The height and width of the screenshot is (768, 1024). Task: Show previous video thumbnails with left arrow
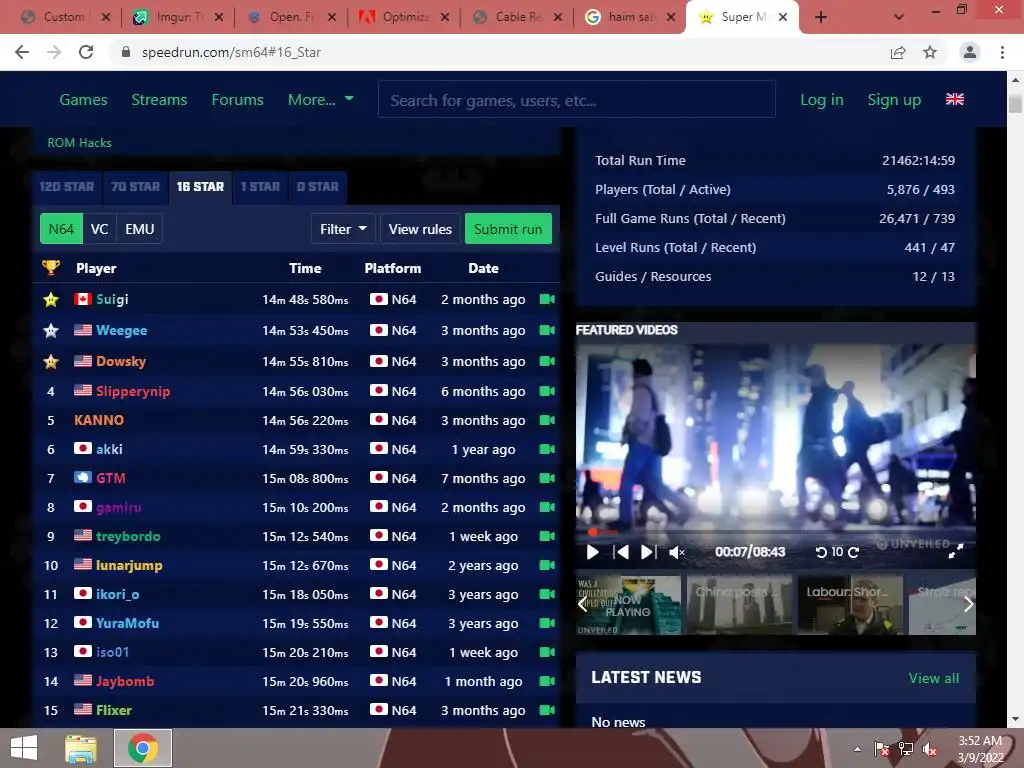[x=583, y=605]
